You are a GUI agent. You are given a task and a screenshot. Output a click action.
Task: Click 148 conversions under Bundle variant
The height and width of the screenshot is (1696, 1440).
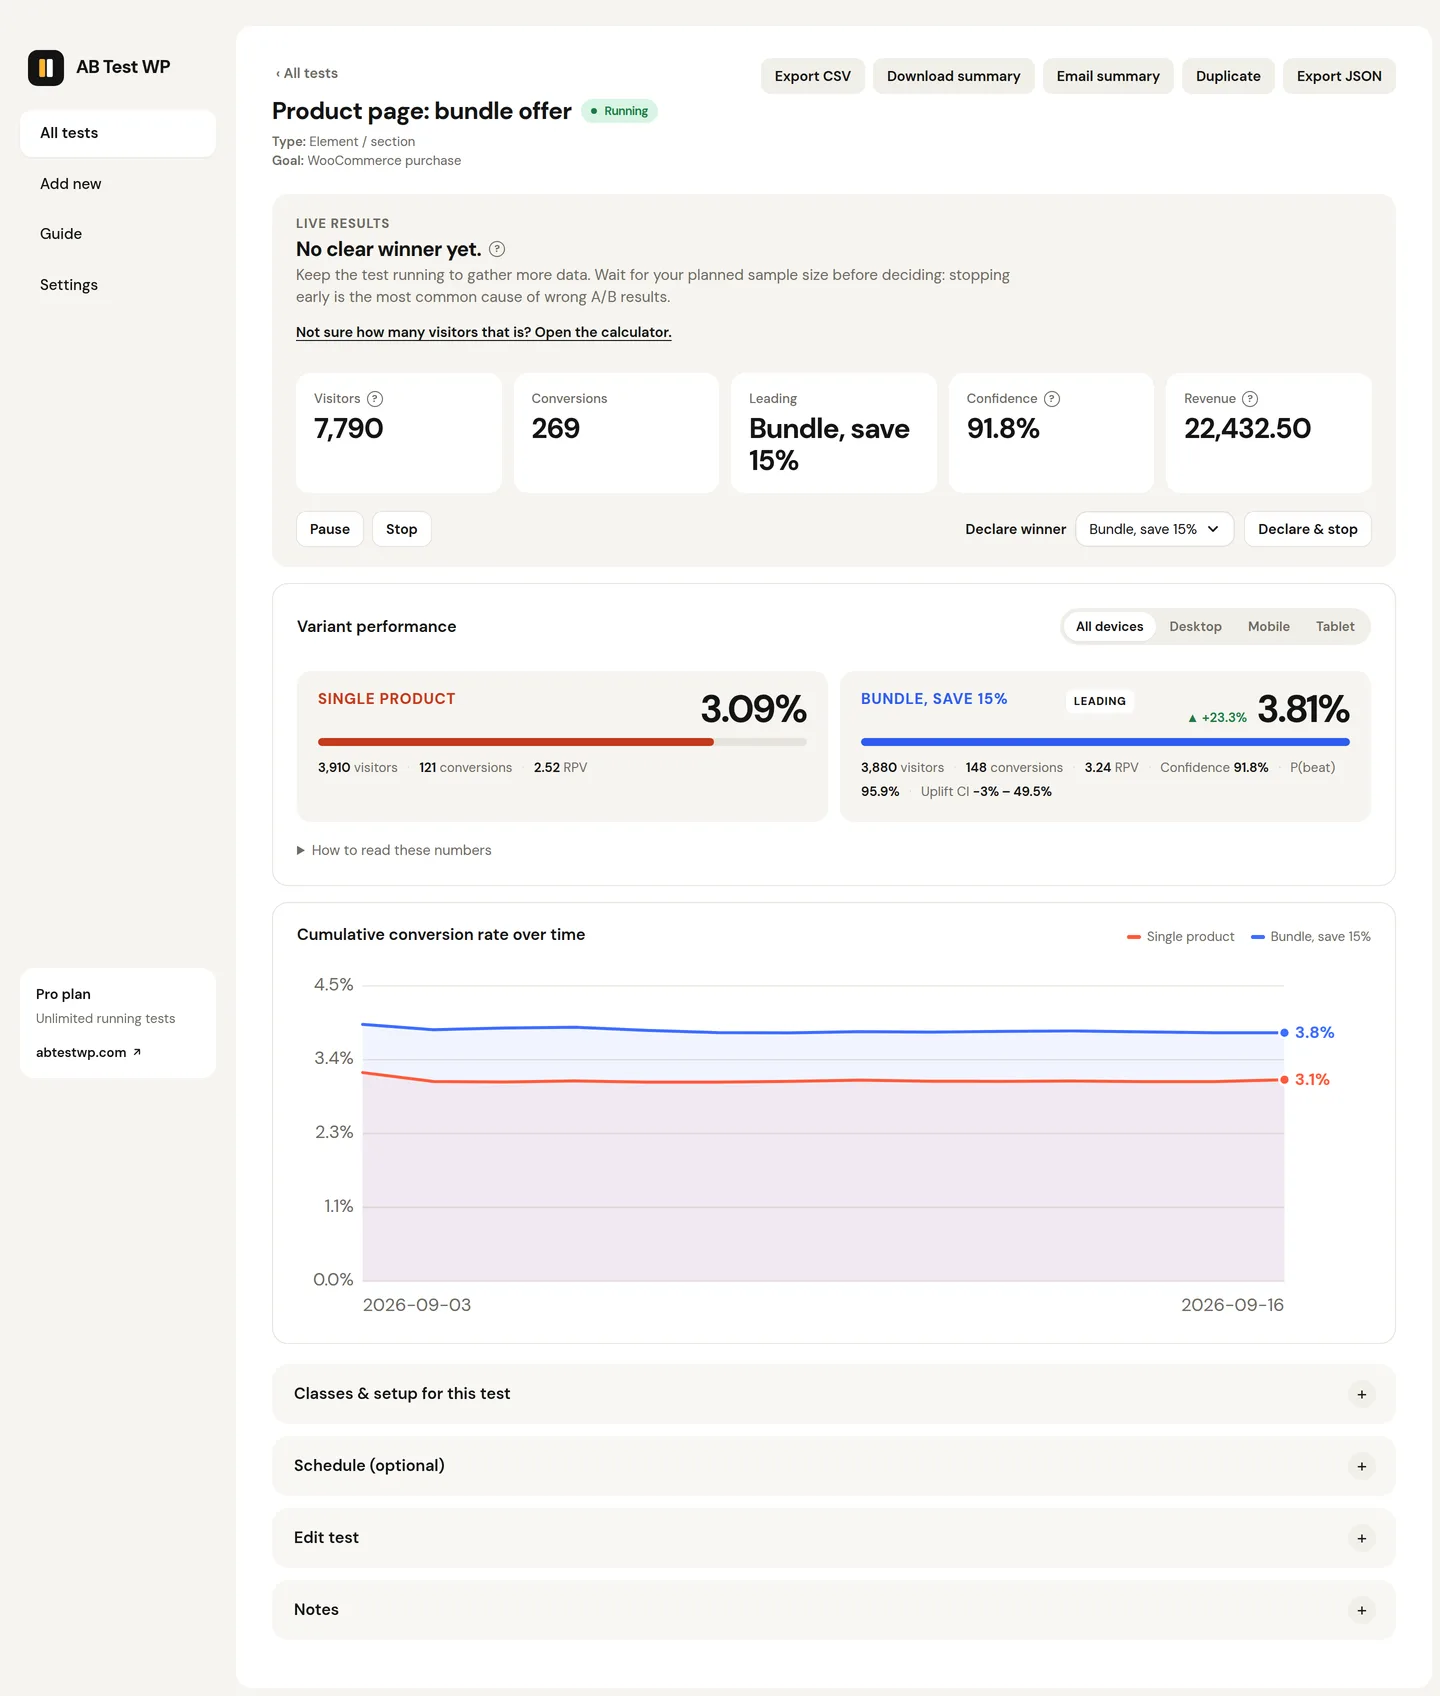(x=1014, y=768)
